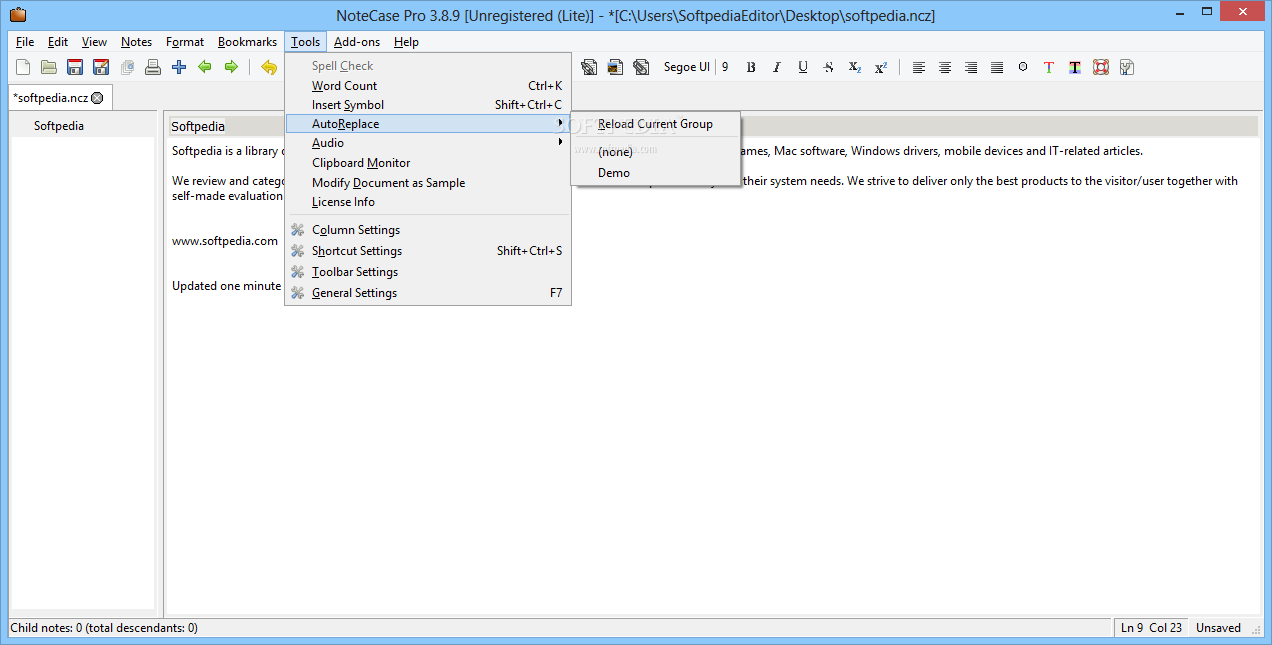Create a new document with toolbar icon
The width and height of the screenshot is (1272, 645).
[23, 67]
